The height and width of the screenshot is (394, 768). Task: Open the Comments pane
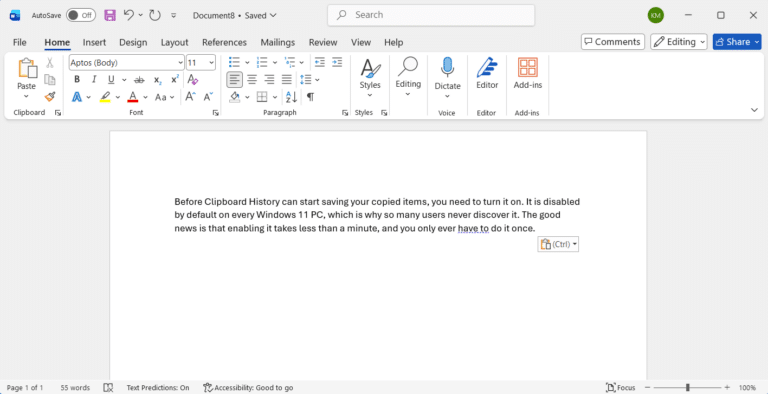pyautogui.click(x=613, y=42)
